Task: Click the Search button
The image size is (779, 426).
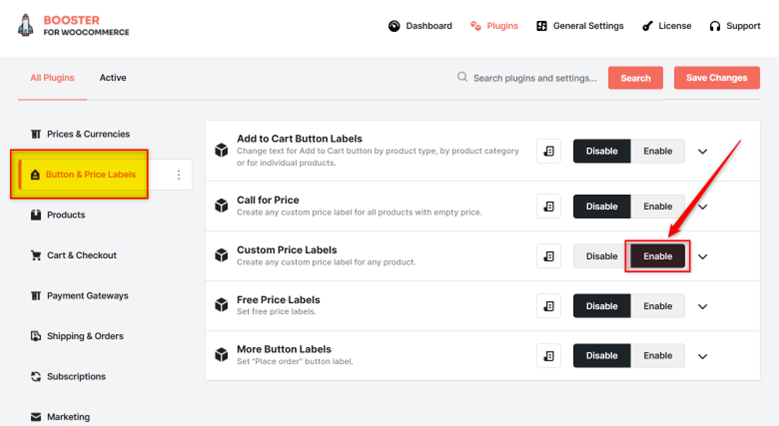Action: (635, 78)
